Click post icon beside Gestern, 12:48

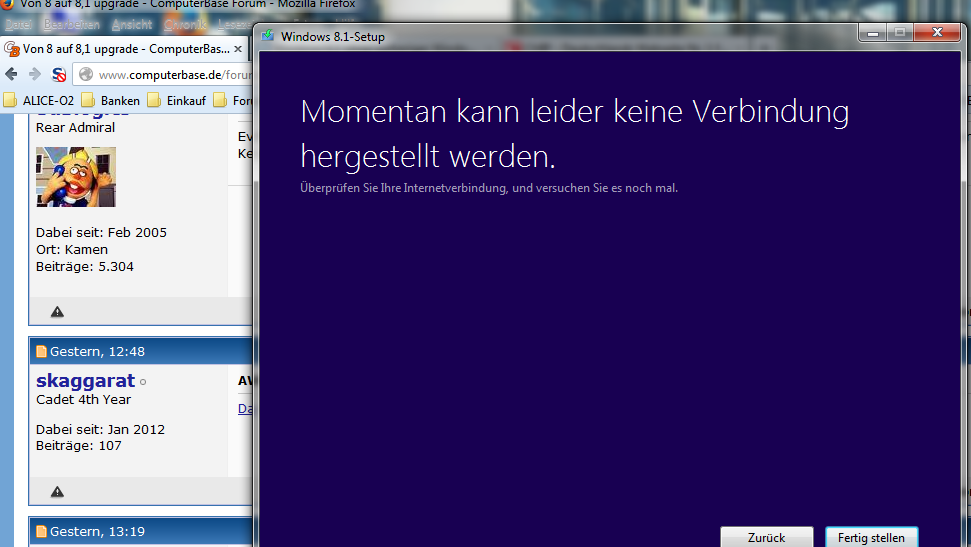41,351
